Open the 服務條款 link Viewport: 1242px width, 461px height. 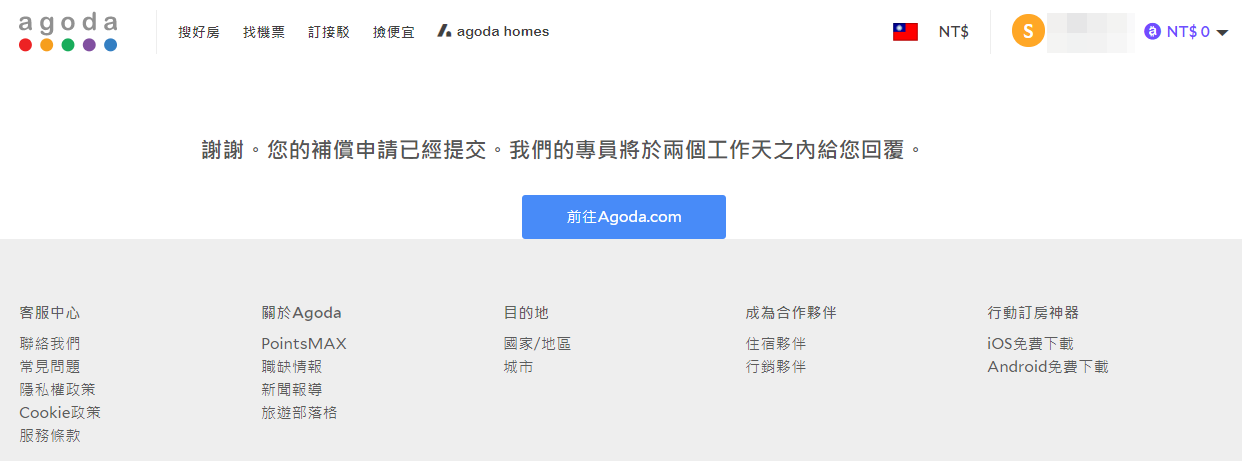[x=50, y=436]
